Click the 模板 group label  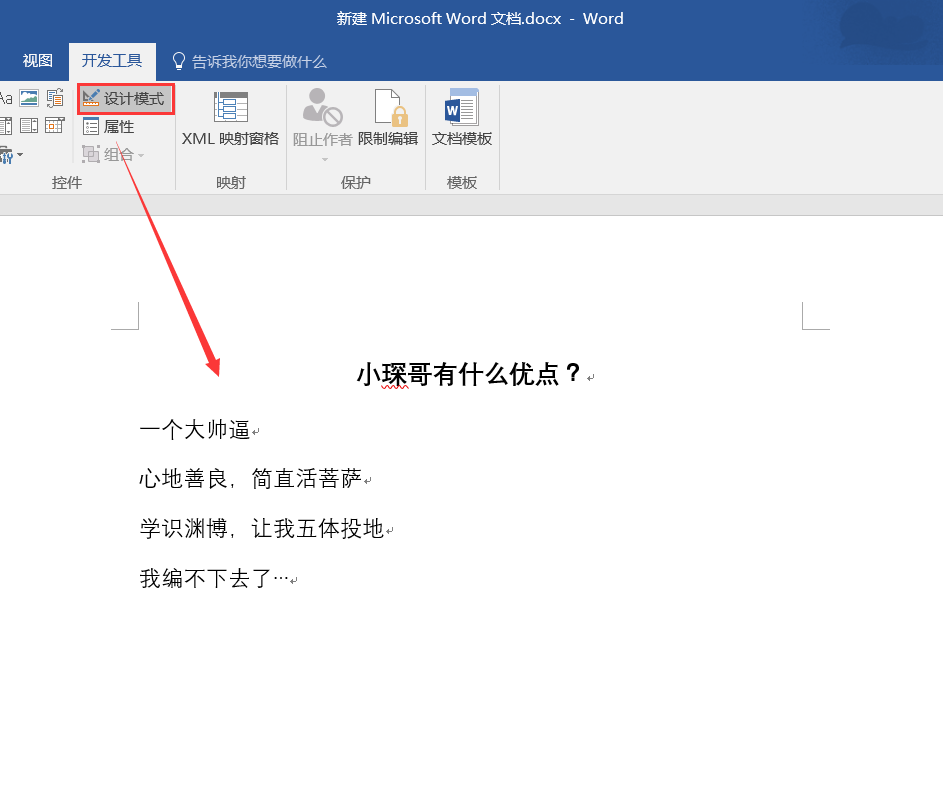pos(462,182)
